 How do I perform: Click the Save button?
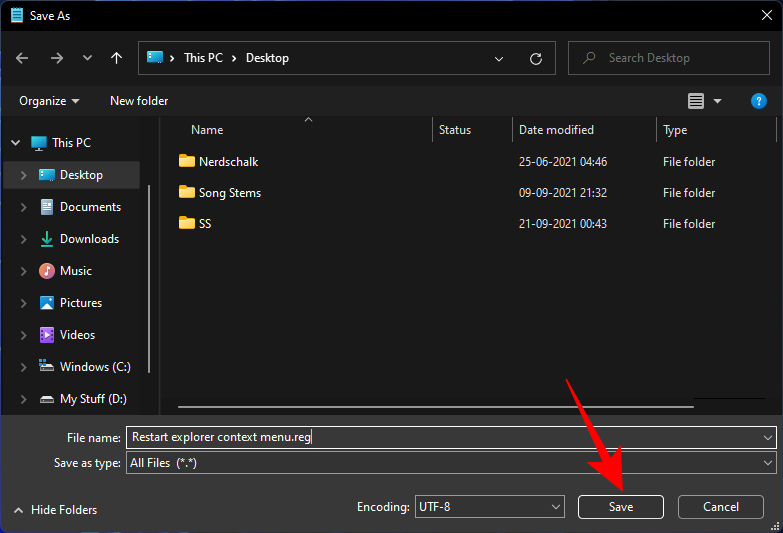[x=621, y=507]
